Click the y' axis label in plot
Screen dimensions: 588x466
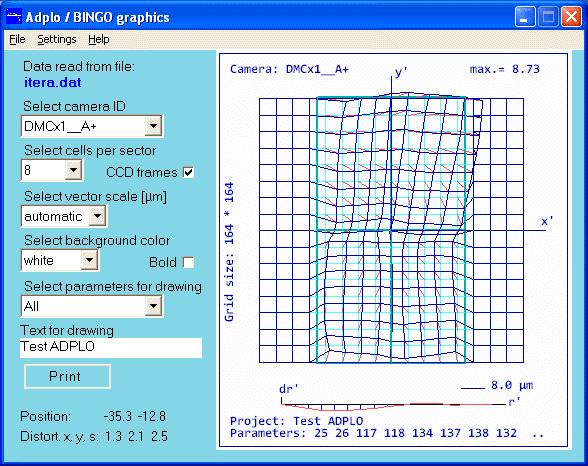401,71
